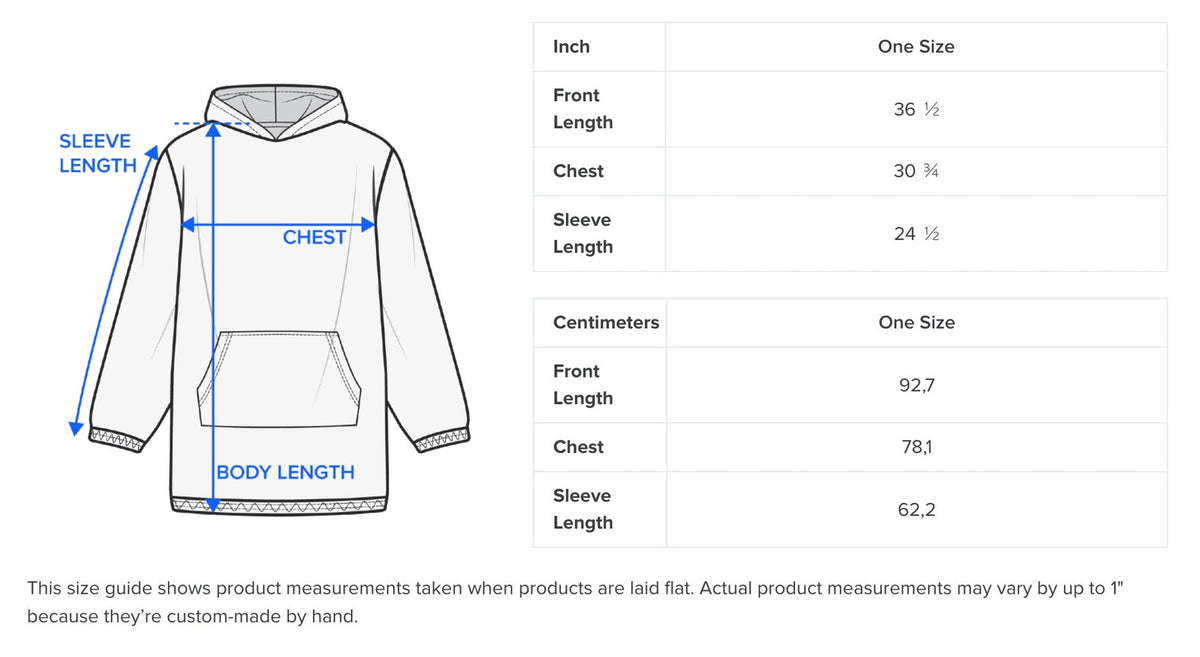Click the 36 ½ front length value
Viewport: 1200px width, 657px height.
coord(915,109)
